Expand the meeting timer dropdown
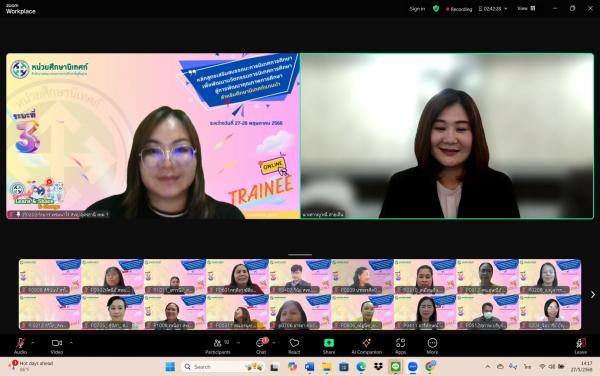Screen dimensions: 600x376 [x=506, y=8]
